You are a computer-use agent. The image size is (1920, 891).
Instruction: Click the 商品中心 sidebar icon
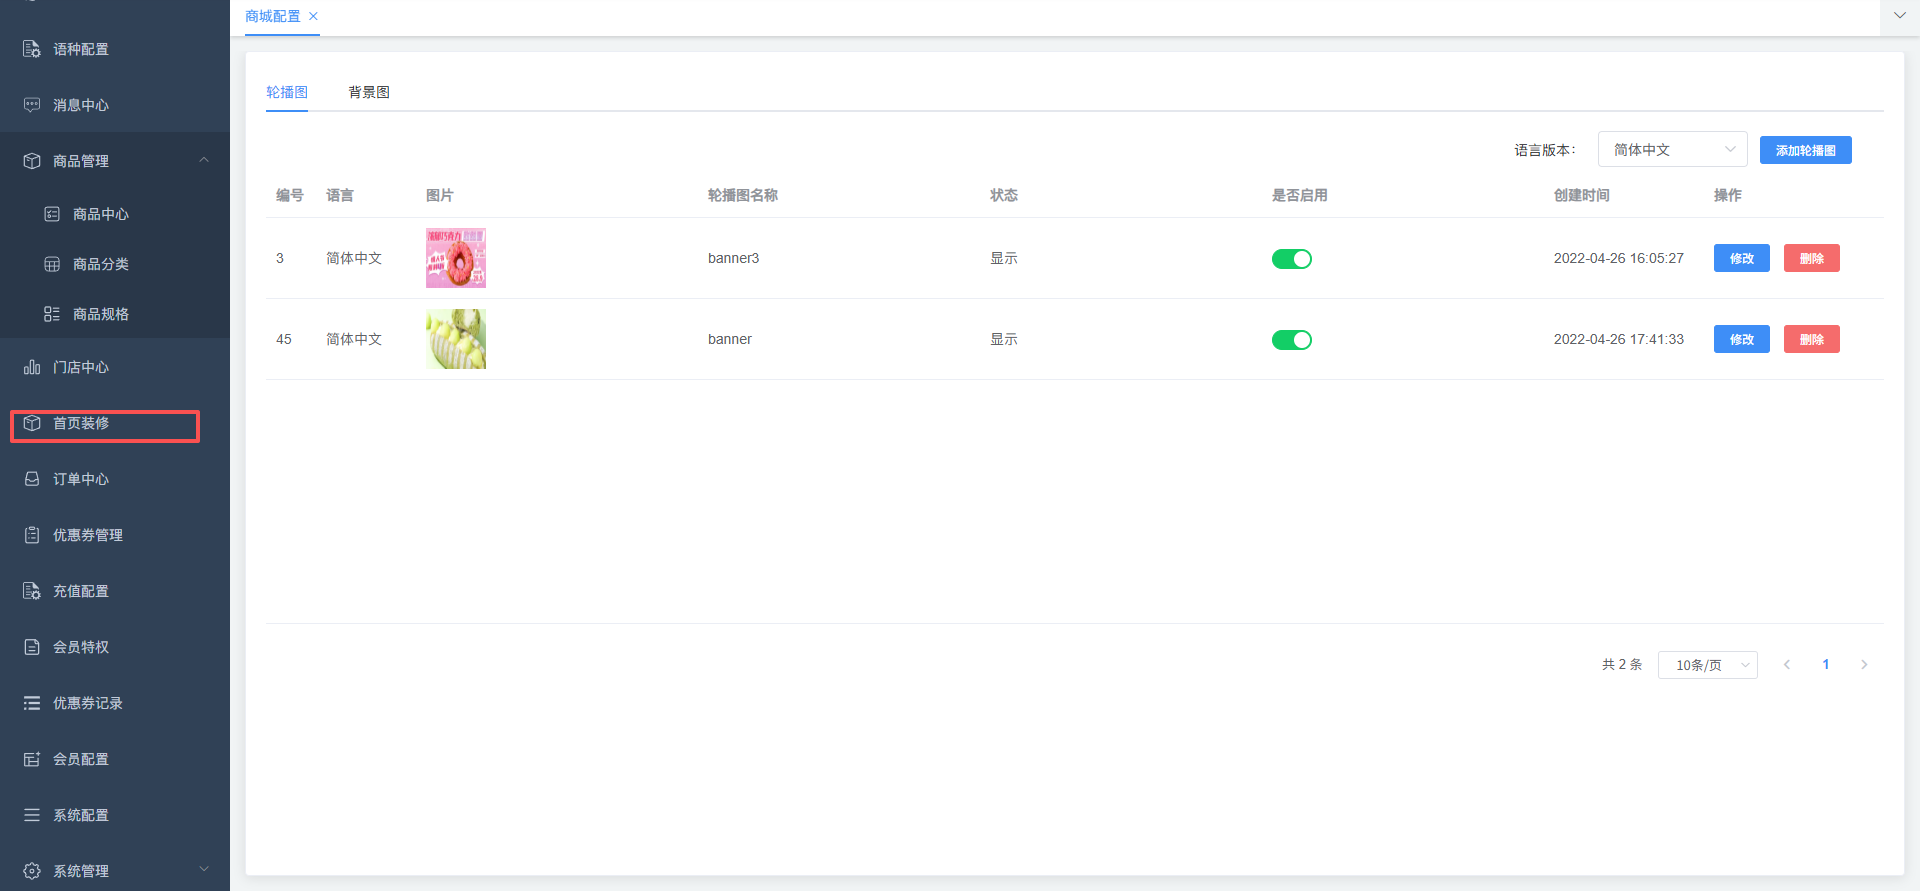click(52, 214)
